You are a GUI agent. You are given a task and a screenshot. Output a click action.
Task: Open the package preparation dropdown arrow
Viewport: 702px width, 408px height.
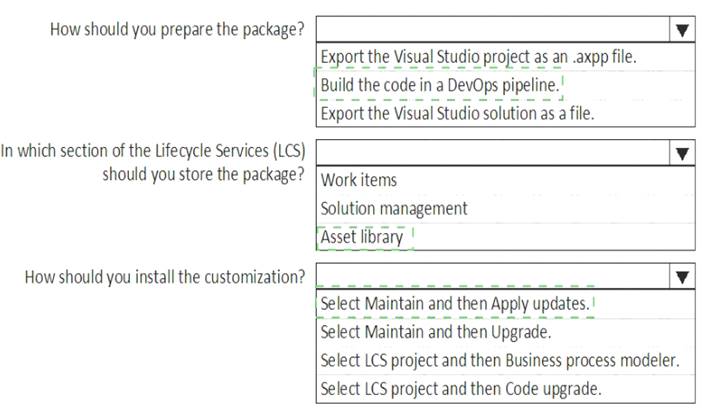click(682, 30)
